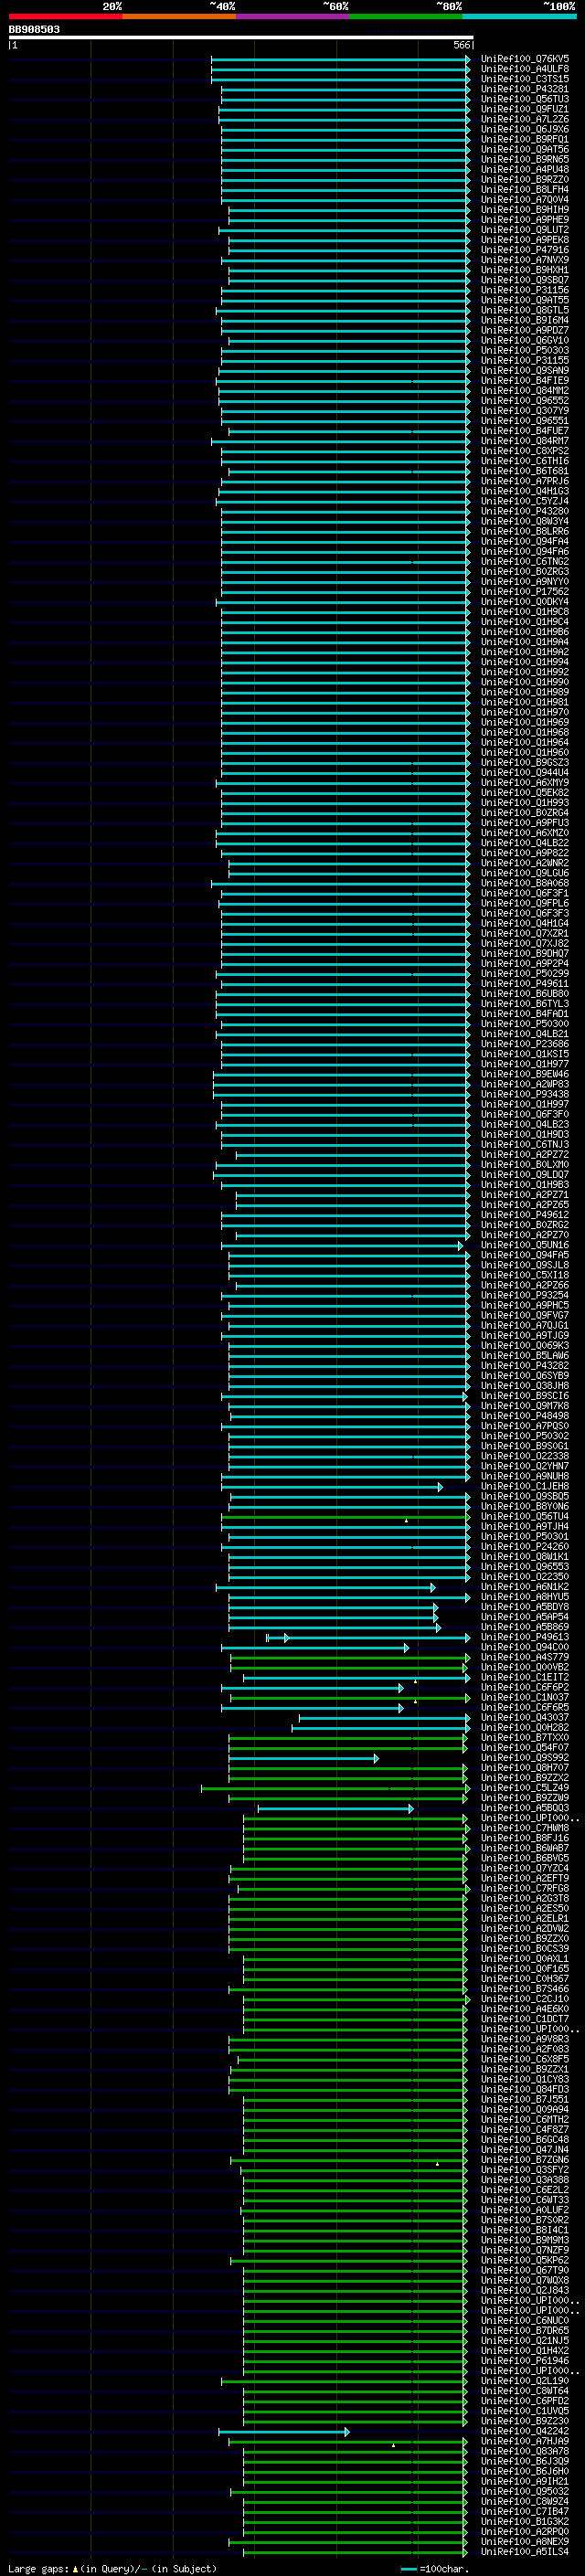Click the '=100char.' scale legend
Image resolution: width=585 pixels, height=2576 pixels.
435,2568
